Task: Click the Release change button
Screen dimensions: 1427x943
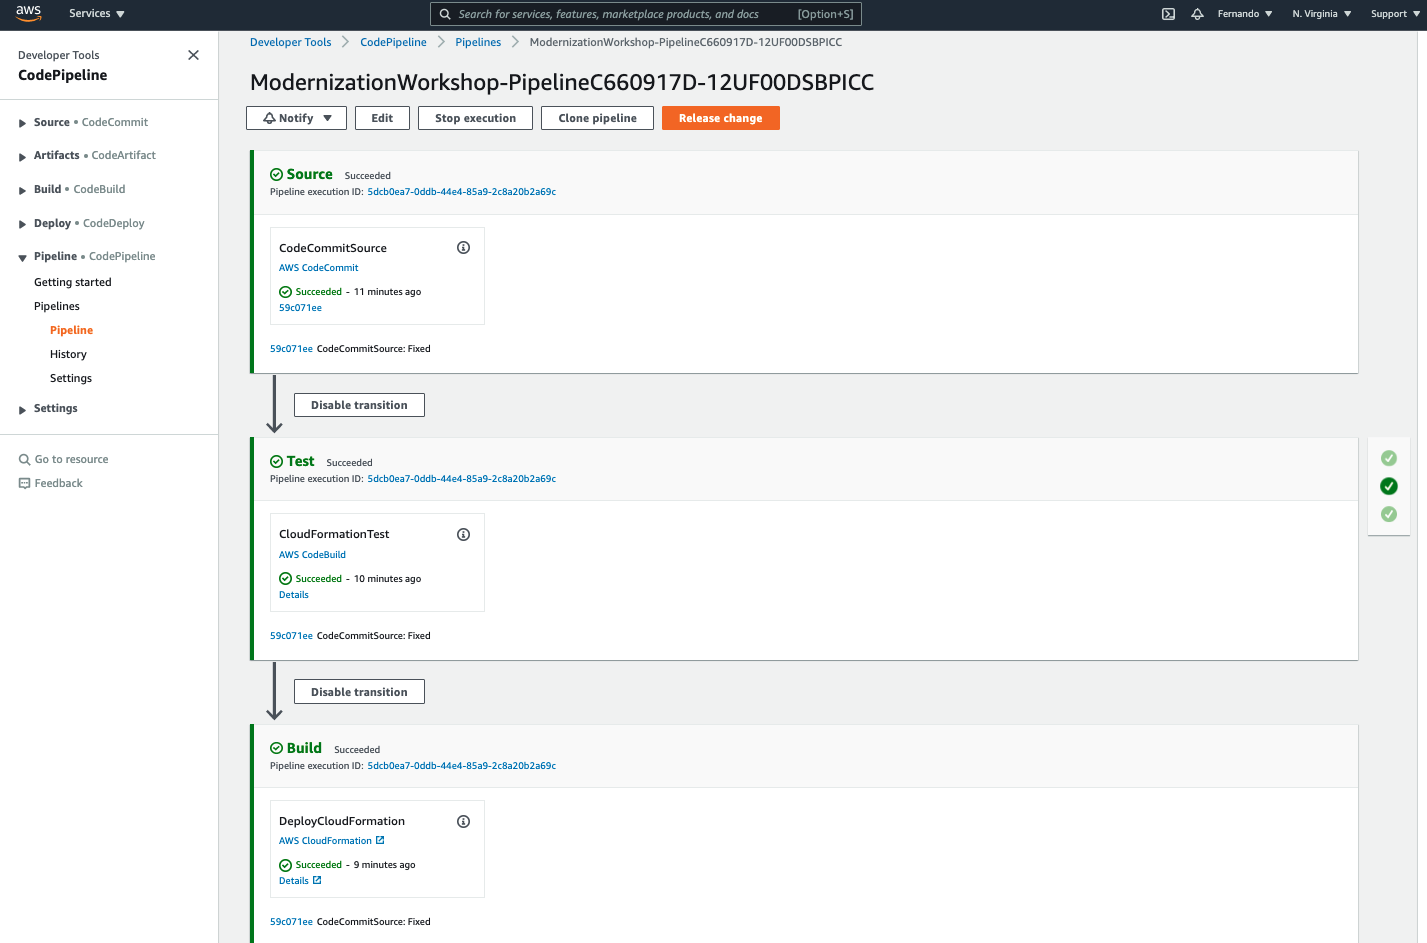Action: click(x=720, y=118)
